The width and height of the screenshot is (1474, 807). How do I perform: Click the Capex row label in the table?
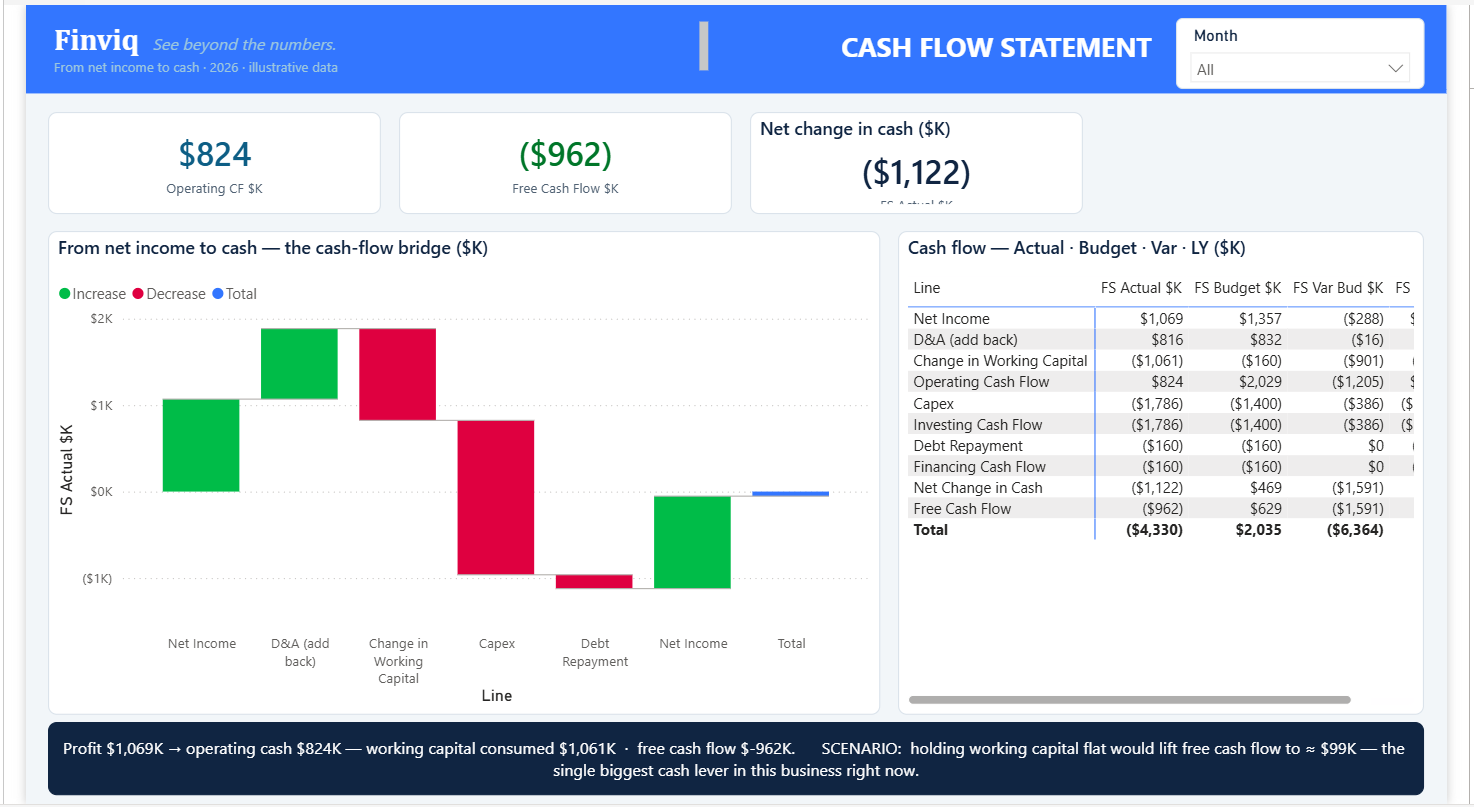coord(933,404)
